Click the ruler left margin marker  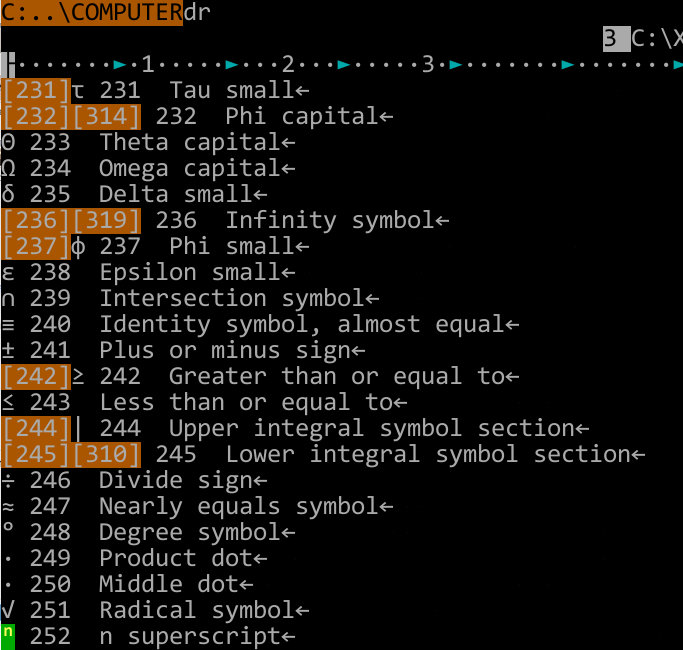click(x=8, y=65)
